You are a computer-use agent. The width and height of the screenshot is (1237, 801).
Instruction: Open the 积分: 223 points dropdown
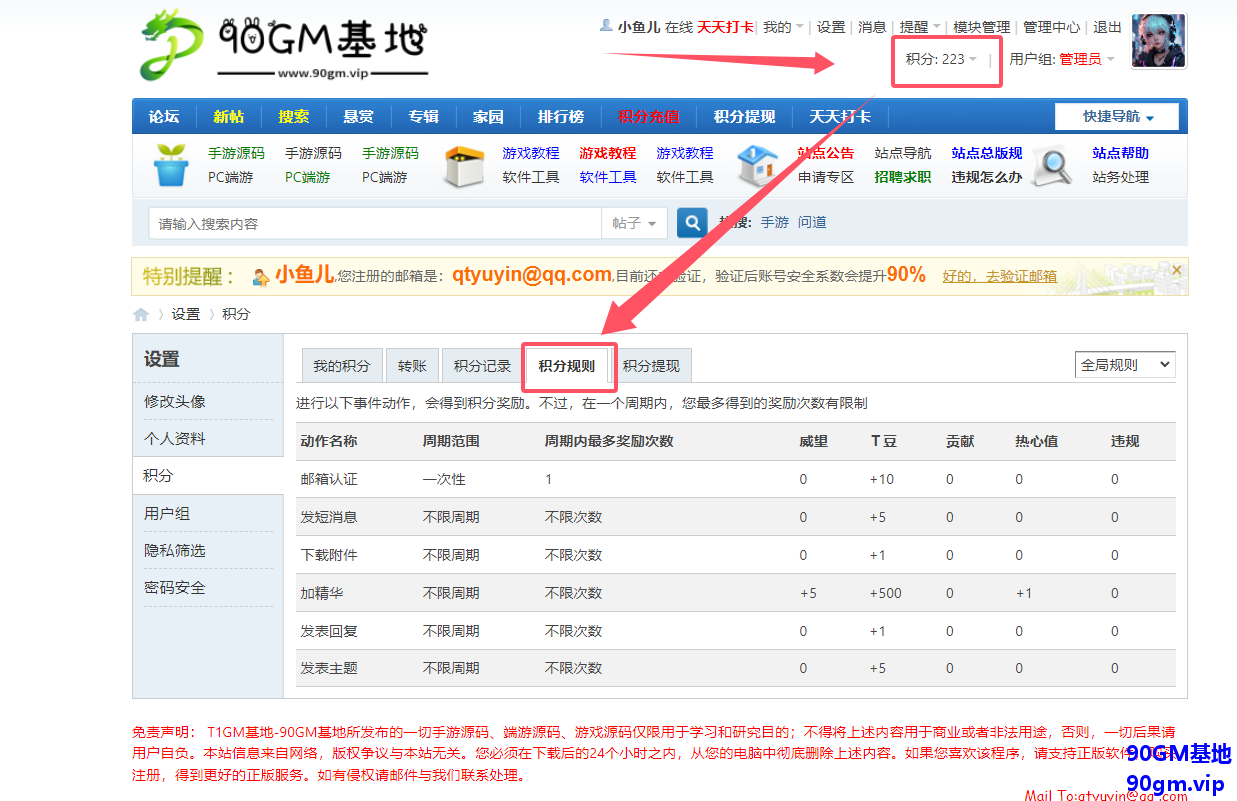click(941, 59)
